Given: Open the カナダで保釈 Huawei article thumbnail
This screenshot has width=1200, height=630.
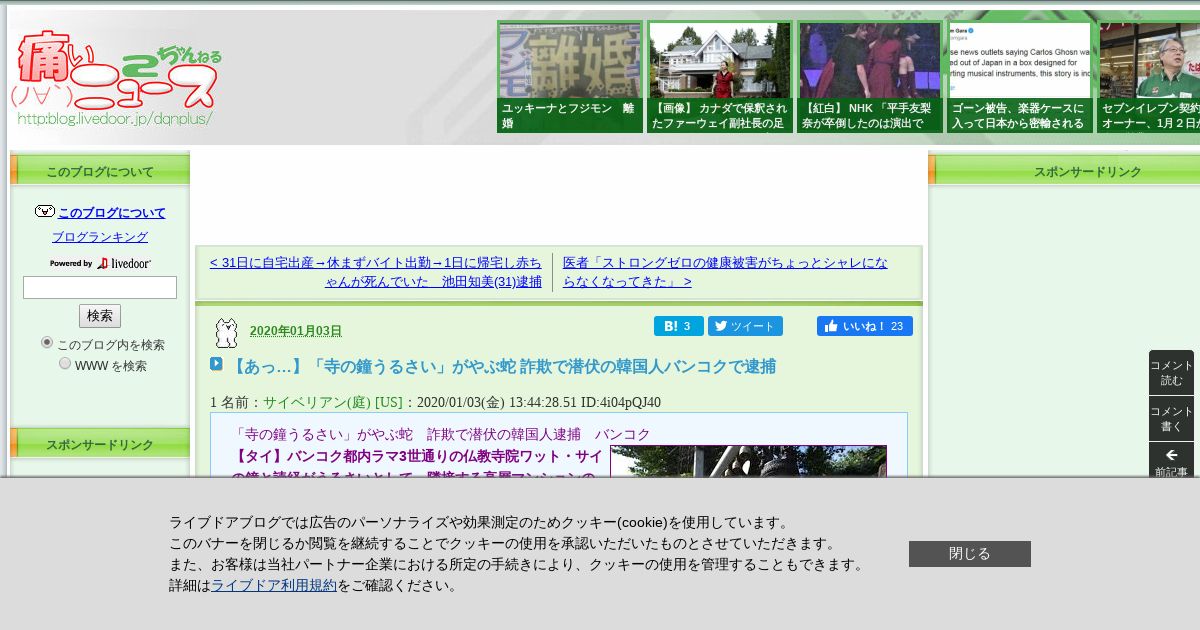Looking at the screenshot, I should (x=720, y=77).
